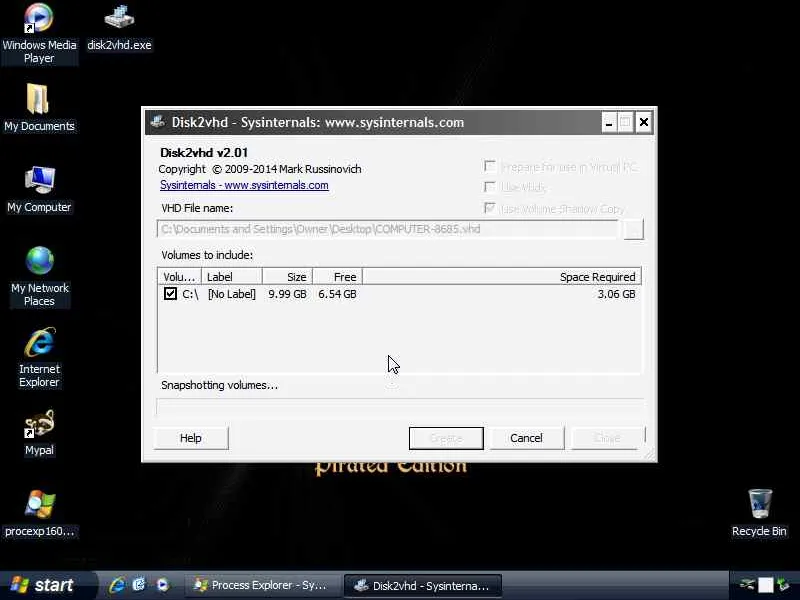
Task: Click the Internet Explorer quick launch icon
Action: 117,585
